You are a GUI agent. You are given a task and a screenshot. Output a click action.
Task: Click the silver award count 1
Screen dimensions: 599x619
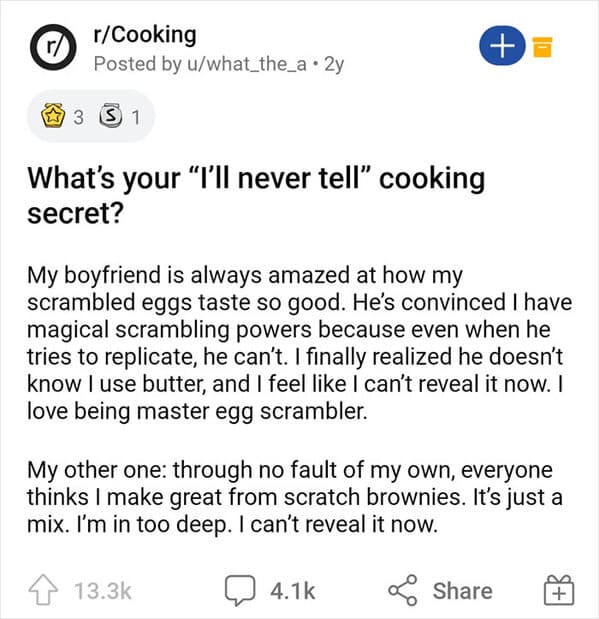click(x=135, y=117)
